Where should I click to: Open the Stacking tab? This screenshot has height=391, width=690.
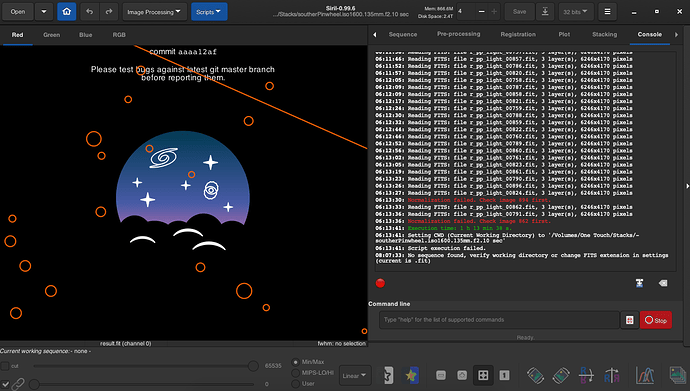tap(604, 34)
